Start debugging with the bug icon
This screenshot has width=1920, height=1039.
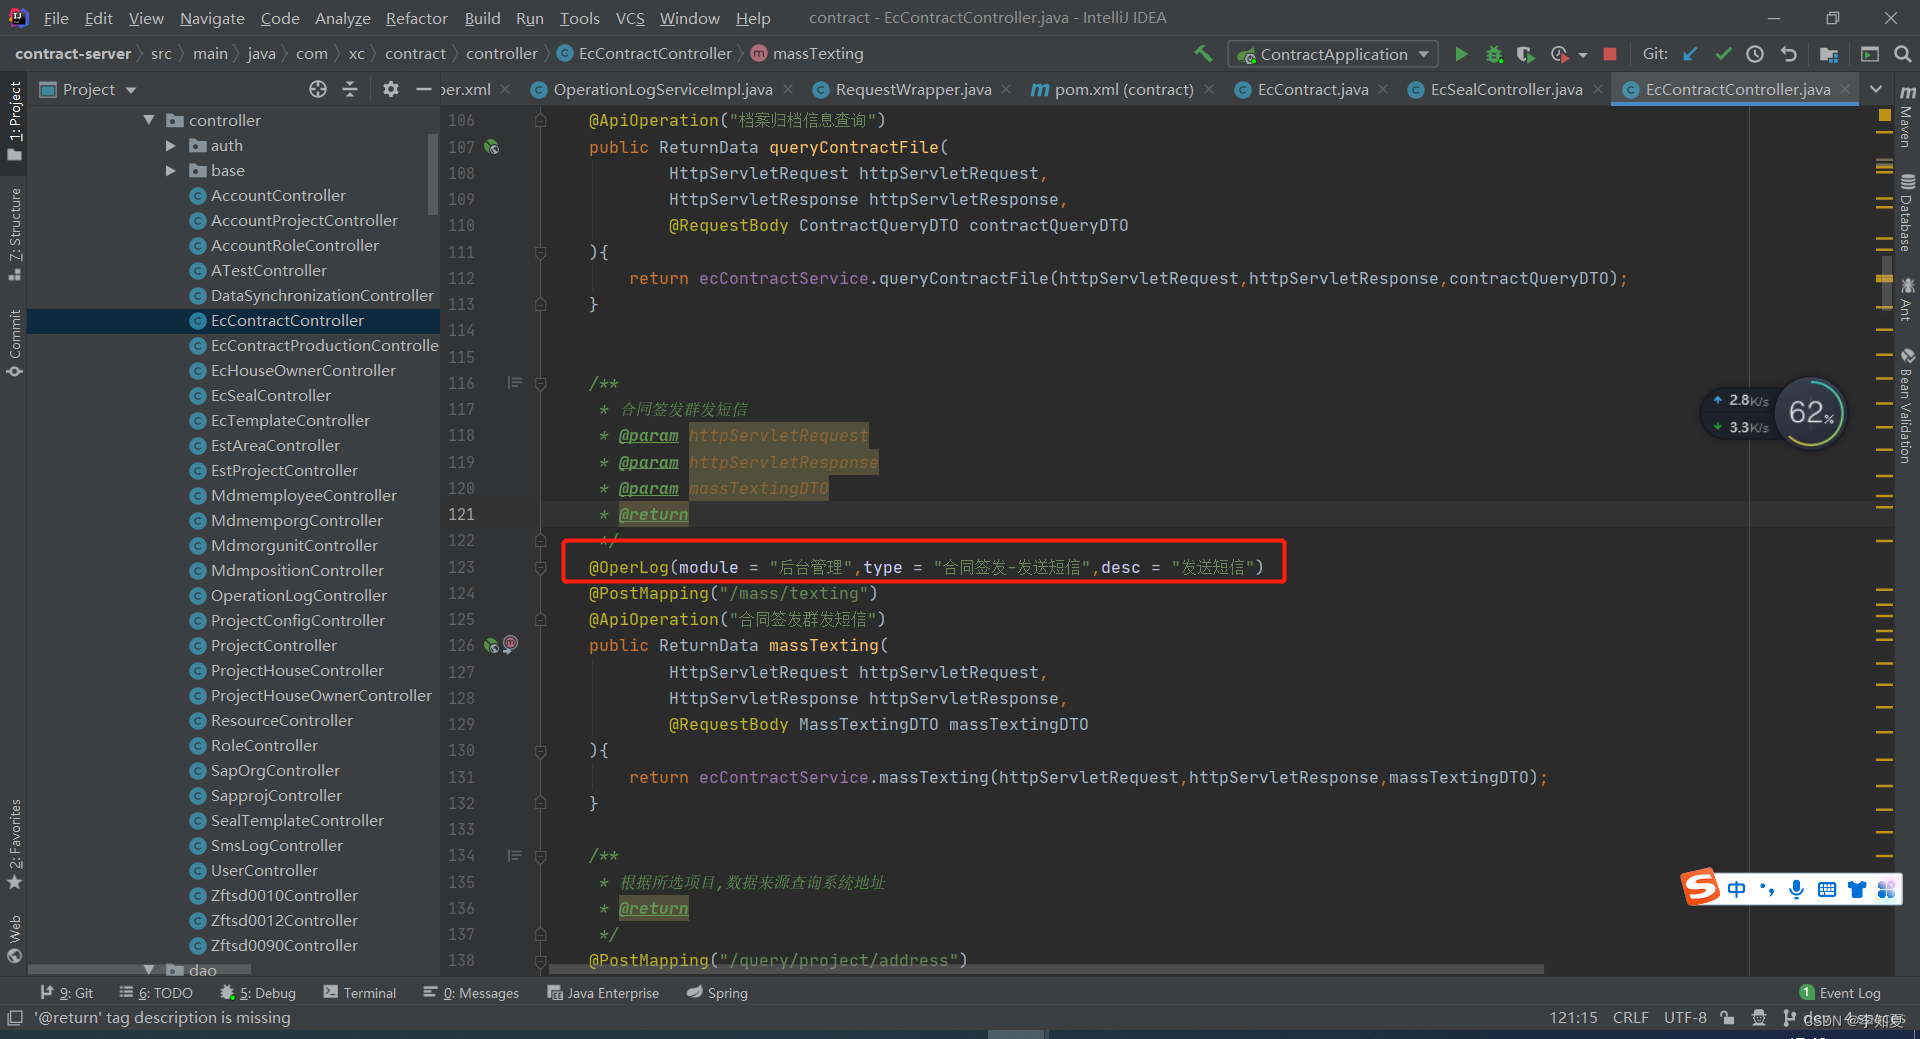pyautogui.click(x=1494, y=54)
